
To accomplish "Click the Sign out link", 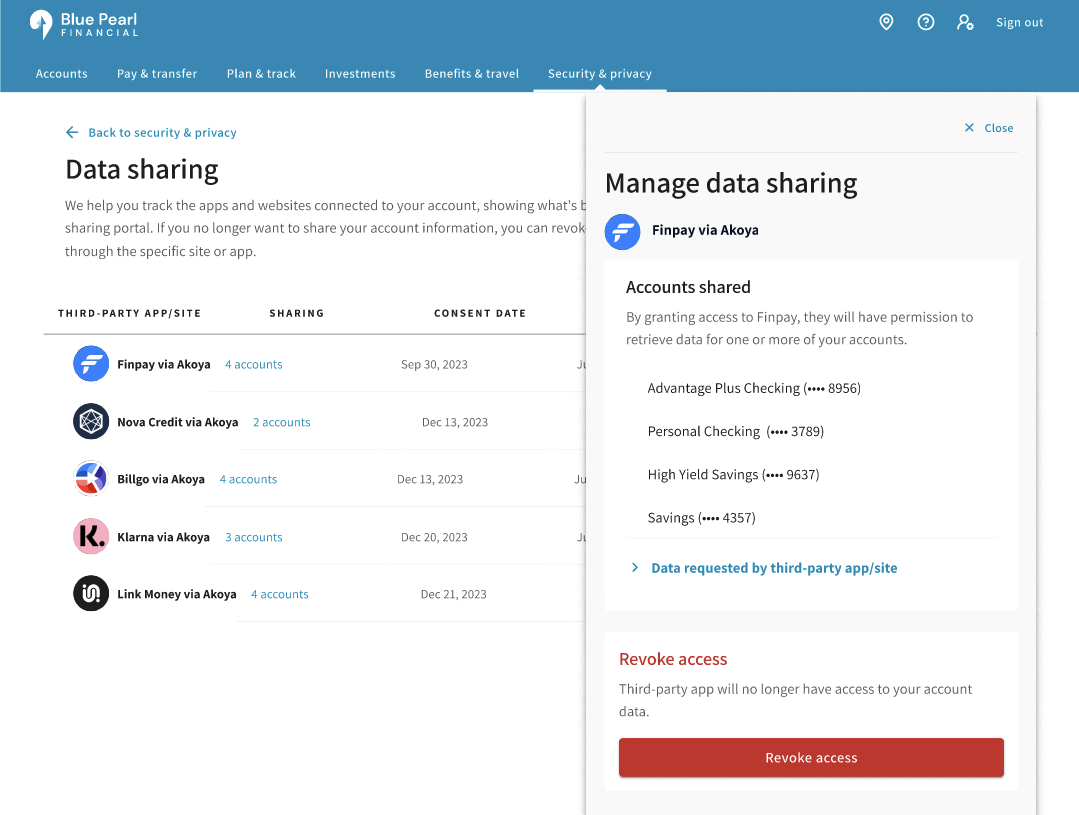I will pyautogui.click(x=1019, y=22).
